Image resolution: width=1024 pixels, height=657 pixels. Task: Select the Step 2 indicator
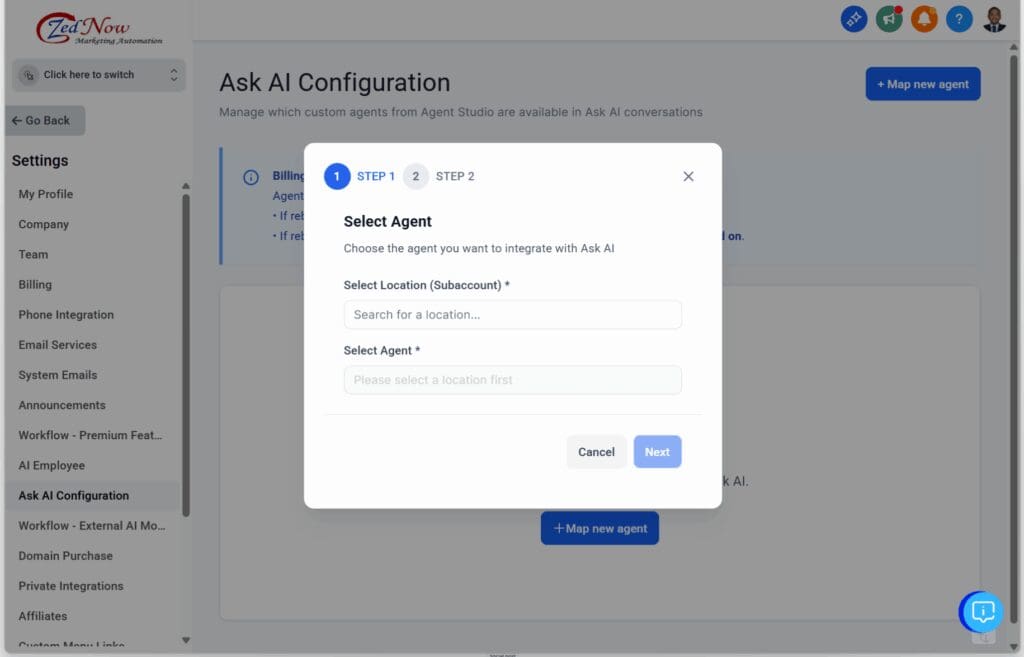[416, 176]
